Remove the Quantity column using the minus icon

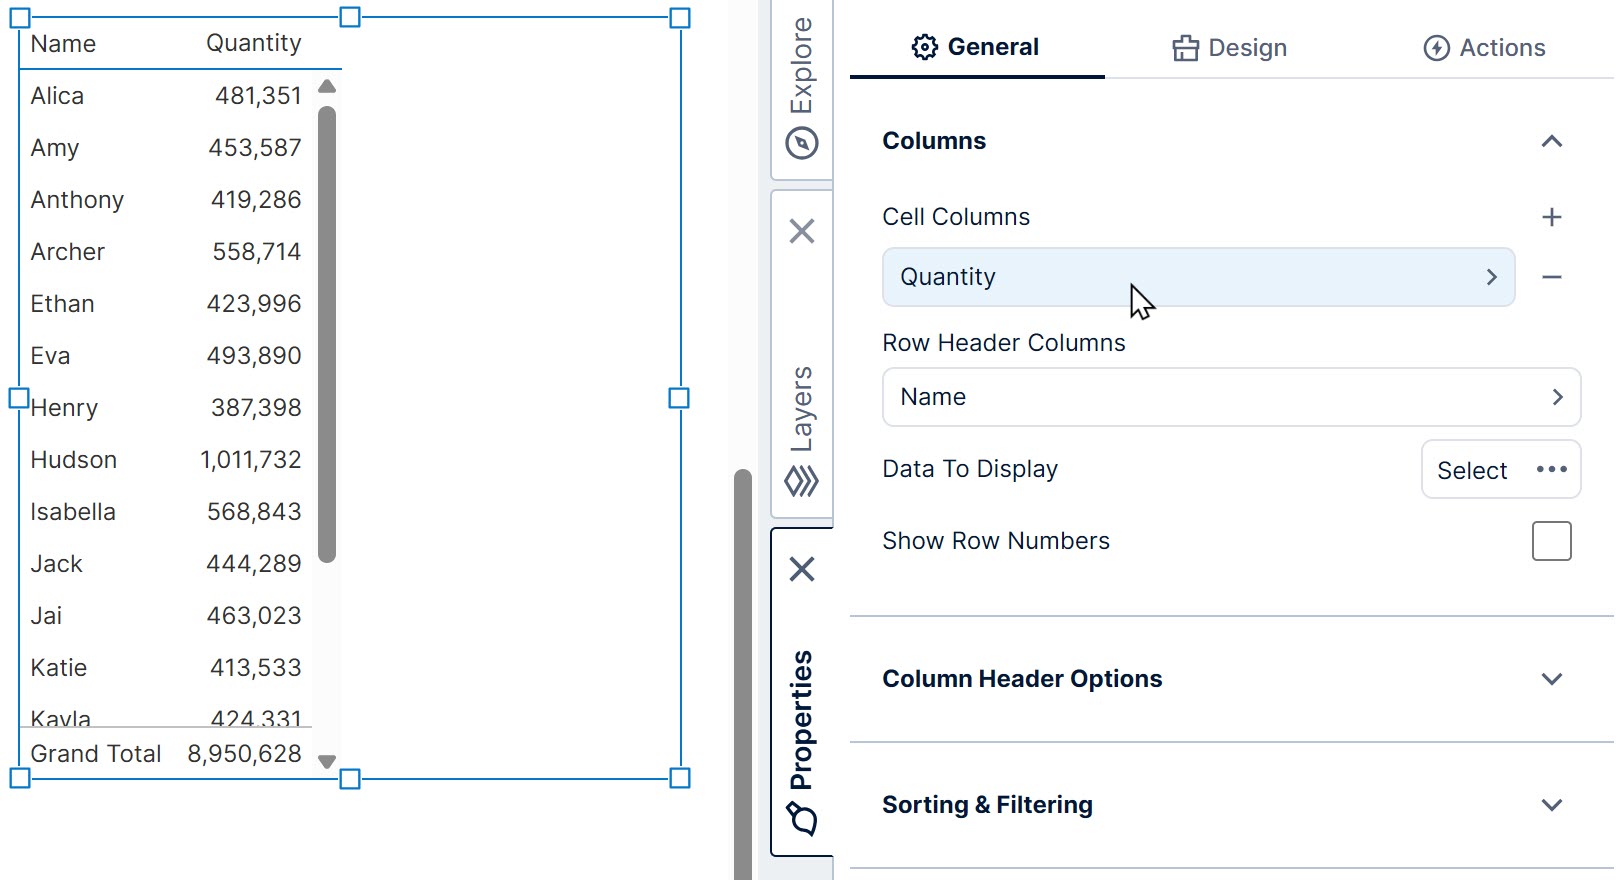(1553, 277)
